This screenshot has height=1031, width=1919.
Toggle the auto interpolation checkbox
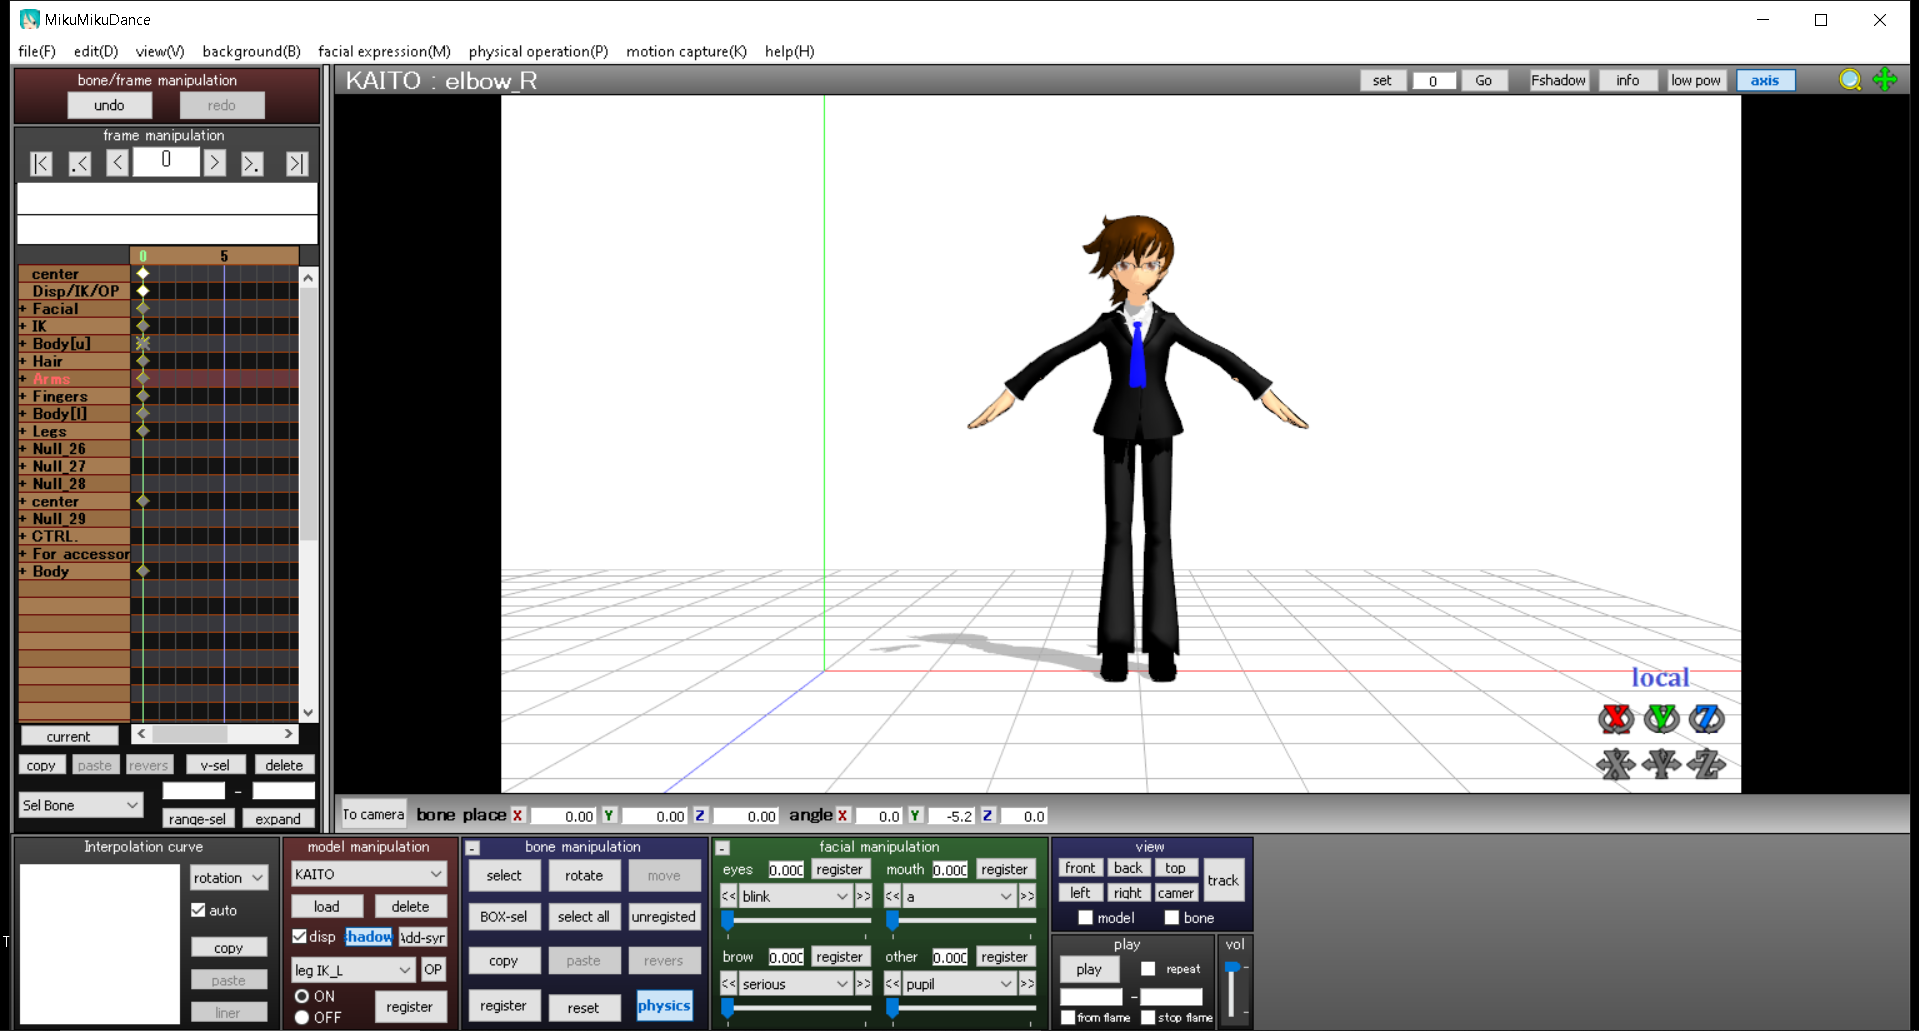coord(199,910)
